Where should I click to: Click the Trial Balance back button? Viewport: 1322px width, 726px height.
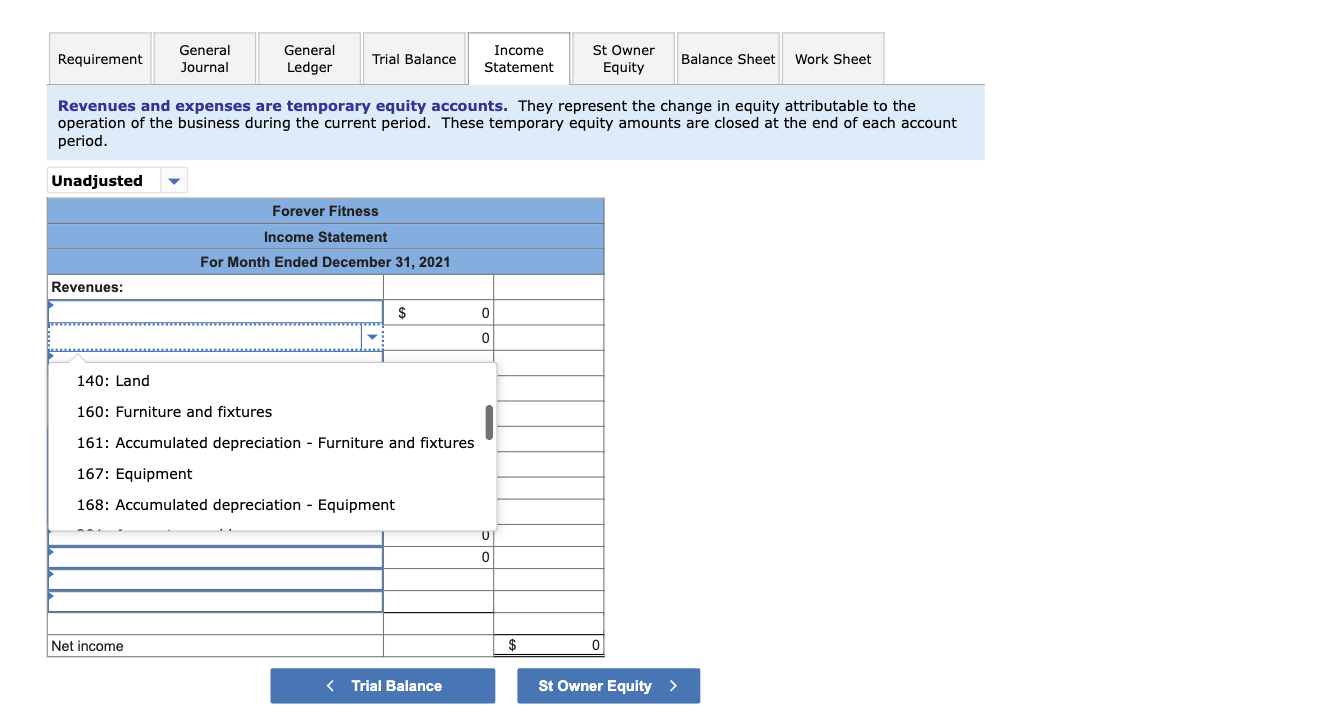(x=383, y=686)
